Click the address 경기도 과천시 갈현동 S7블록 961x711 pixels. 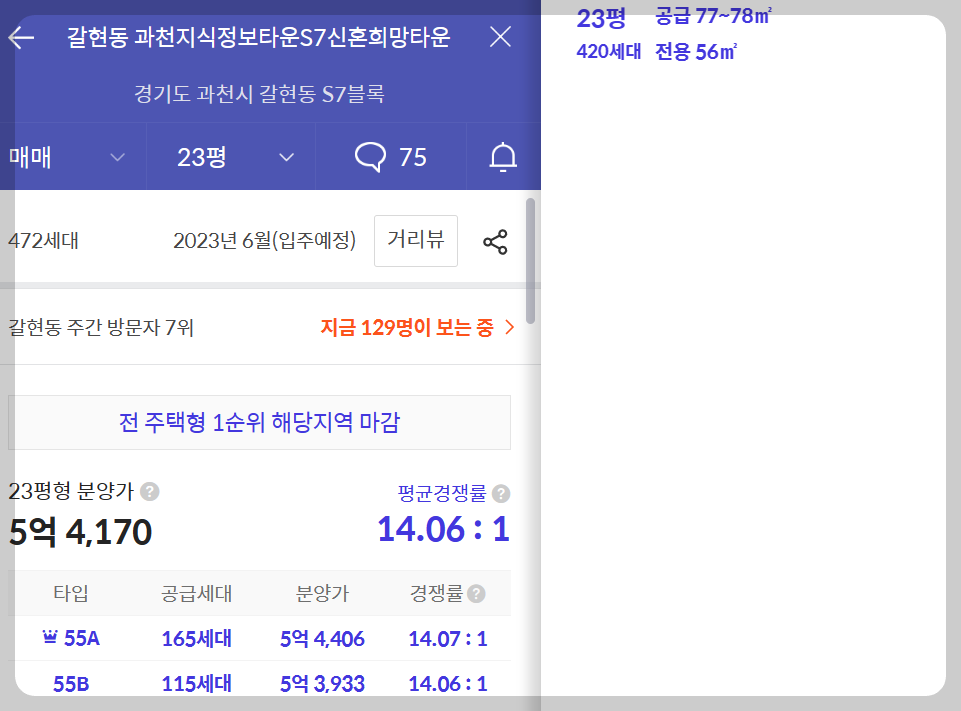tap(259, 94)
